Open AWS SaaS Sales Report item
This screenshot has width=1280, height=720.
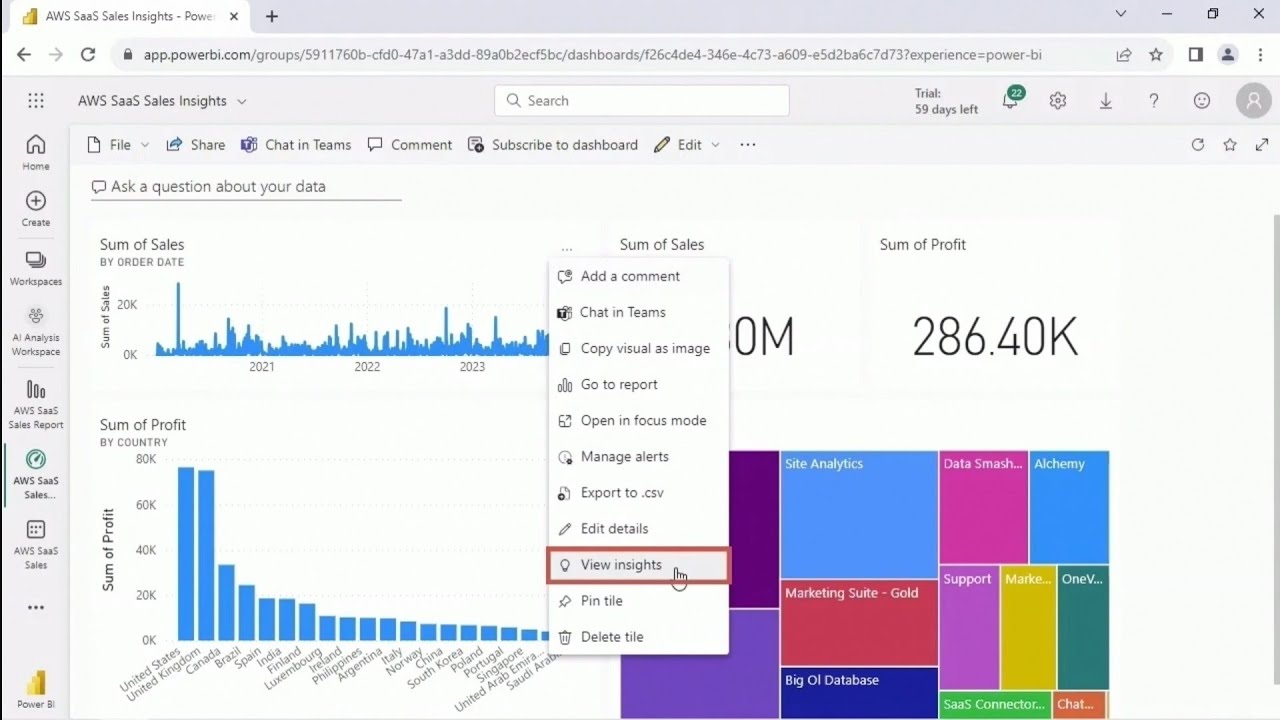(x=36, y=405)
